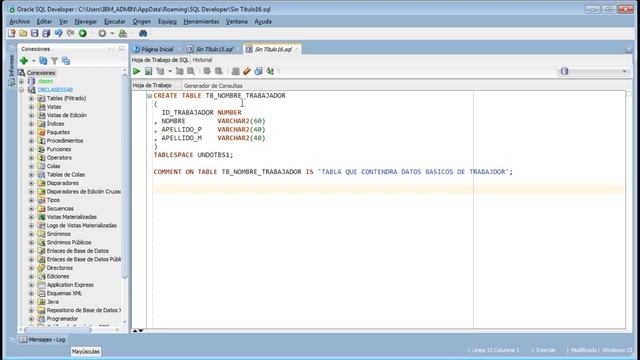The image size is (640, 360).
Task: Click the Rollback icon in worksheet toolbar
Action: 219,71
